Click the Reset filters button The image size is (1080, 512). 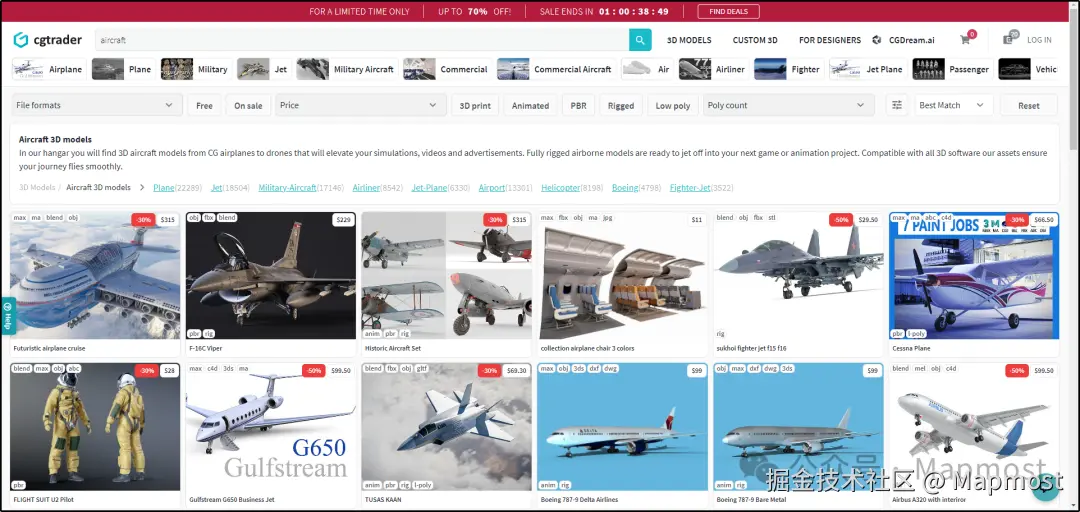[x=1029, y=105]
